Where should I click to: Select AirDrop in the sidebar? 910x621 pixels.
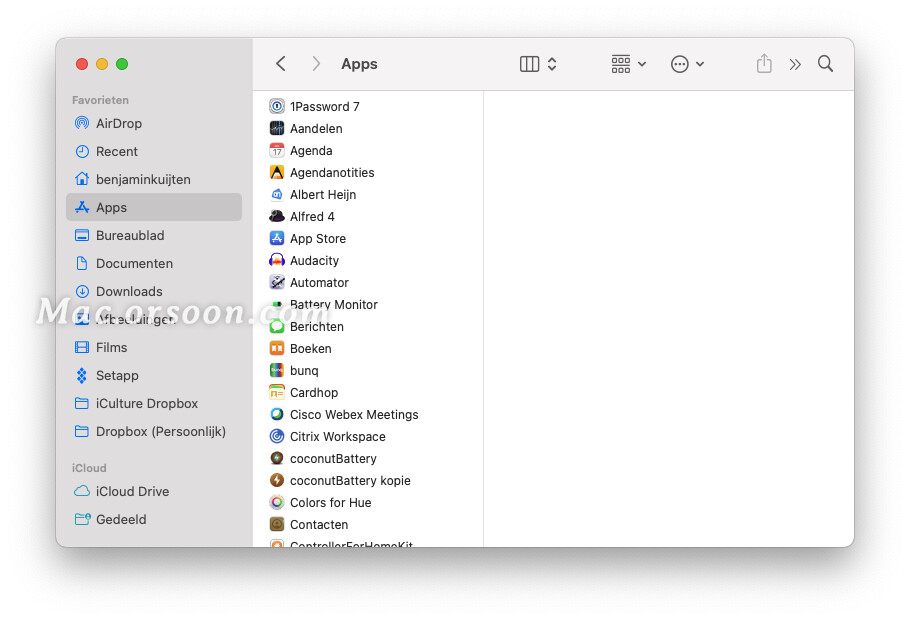[x=154, y=124]
